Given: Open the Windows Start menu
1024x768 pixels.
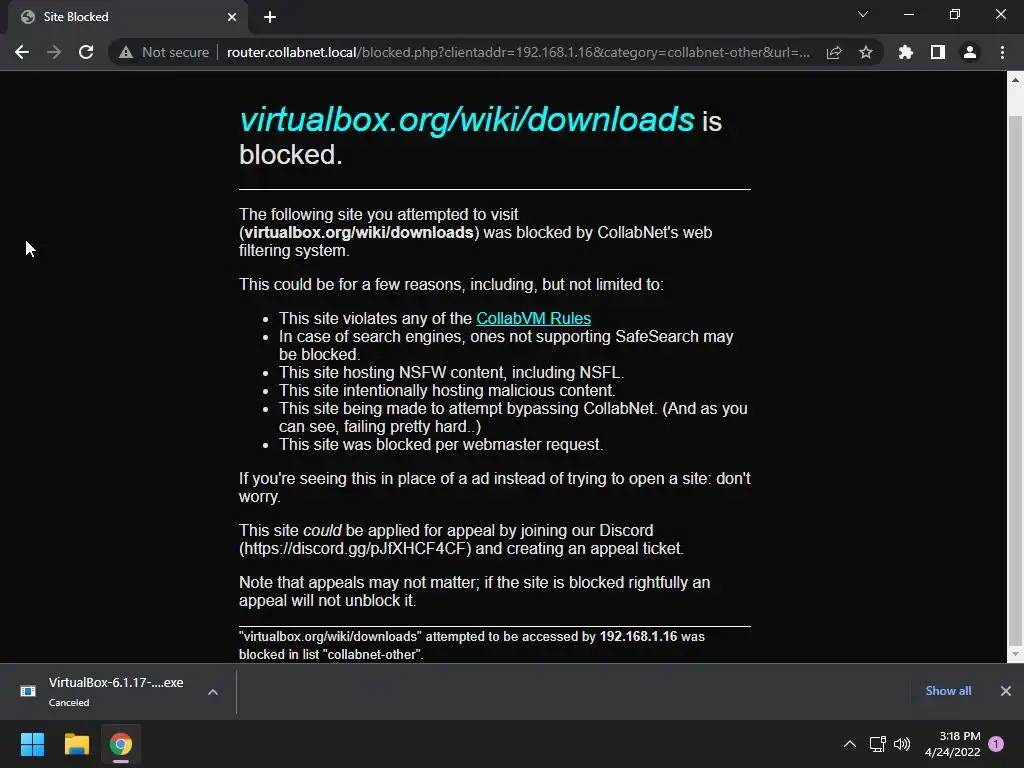Looking at the screenshot, I should click(32, 744).
